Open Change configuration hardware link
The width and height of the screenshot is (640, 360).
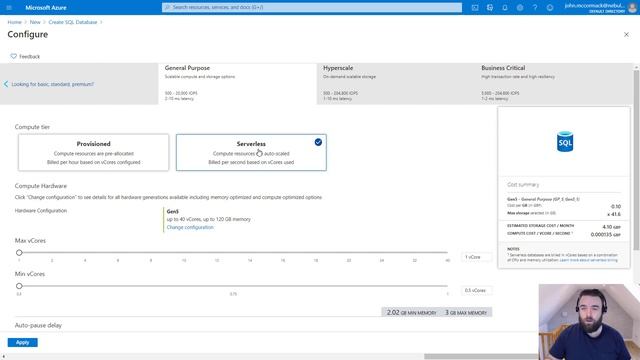pyautogui.click(x=190, y=227)
